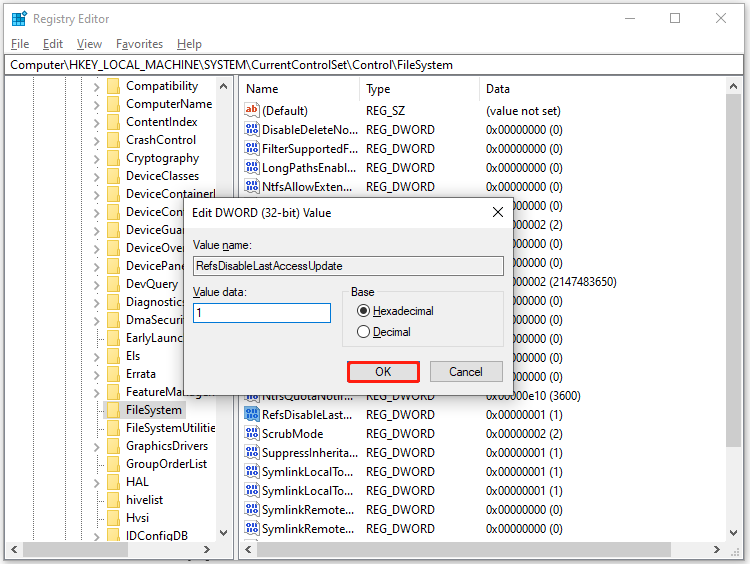Click the hivelist folder icon
Screen dimensions: 750x564
(x=113, y=500)
